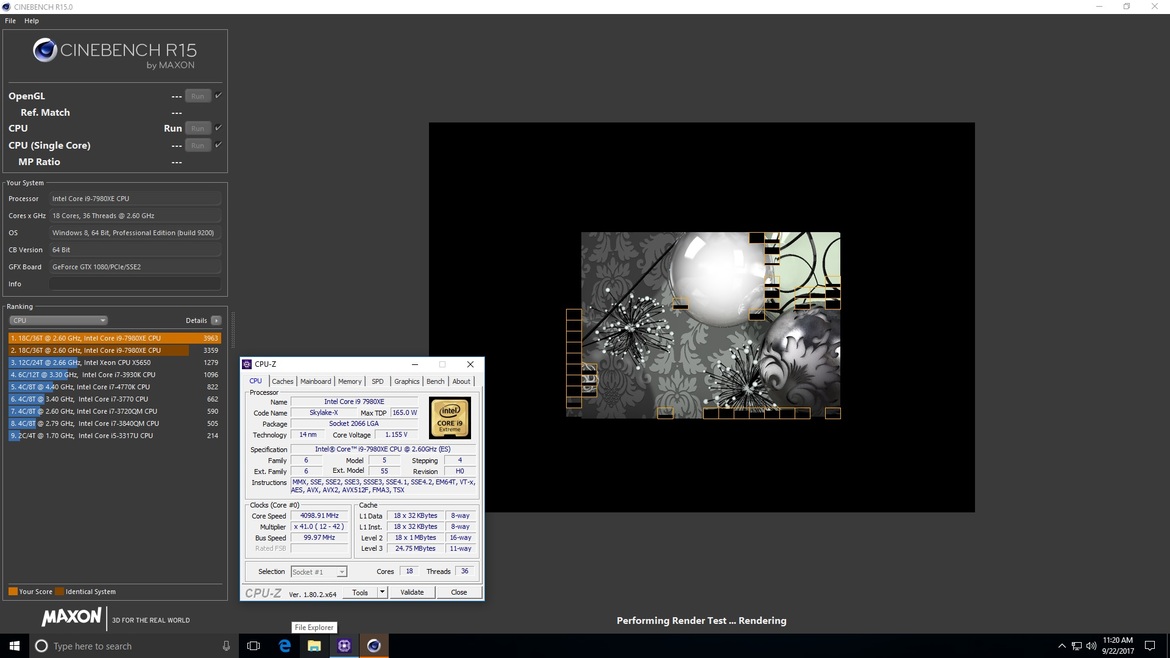This screenshot has height=658, width=1170.
Task: Click the Run button for OpenGL test
Action: [x=198, y=96]
